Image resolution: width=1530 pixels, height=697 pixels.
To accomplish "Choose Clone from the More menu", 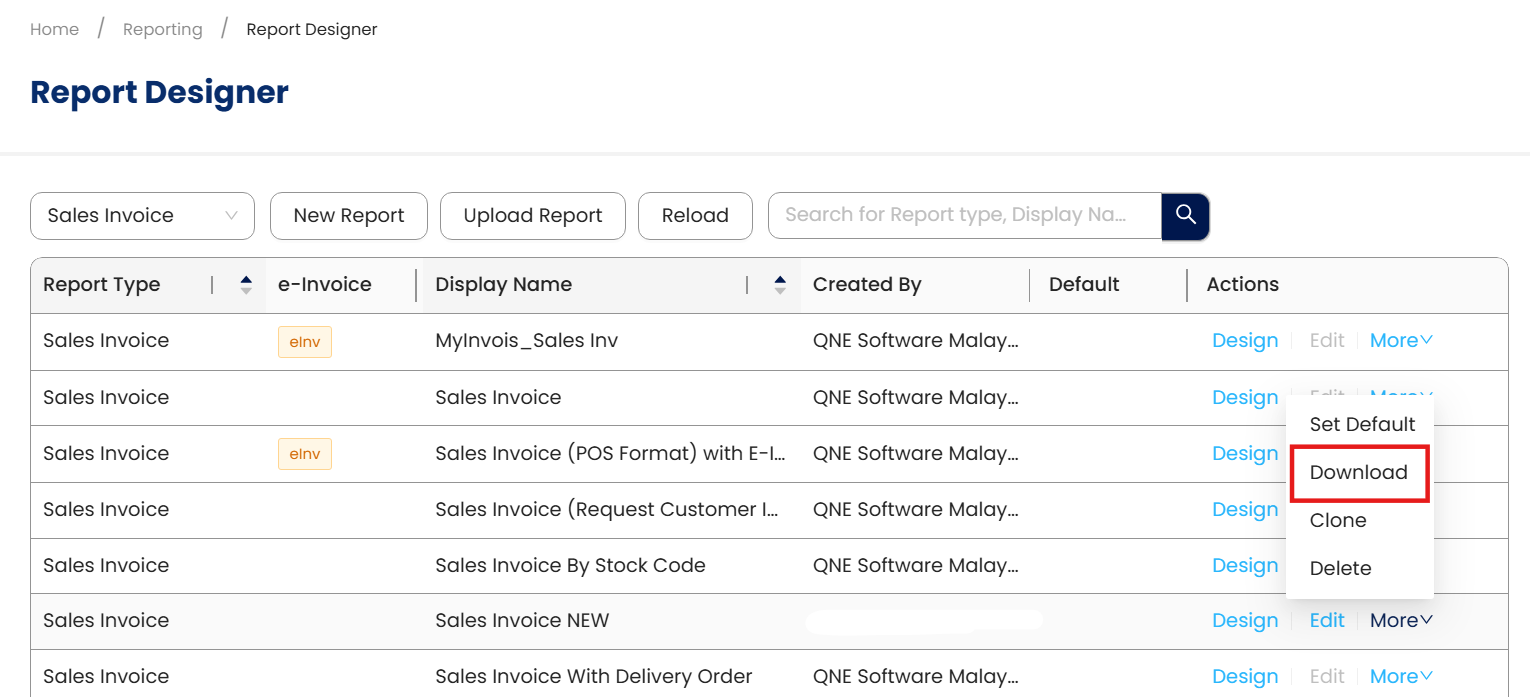I will 1338,521.
